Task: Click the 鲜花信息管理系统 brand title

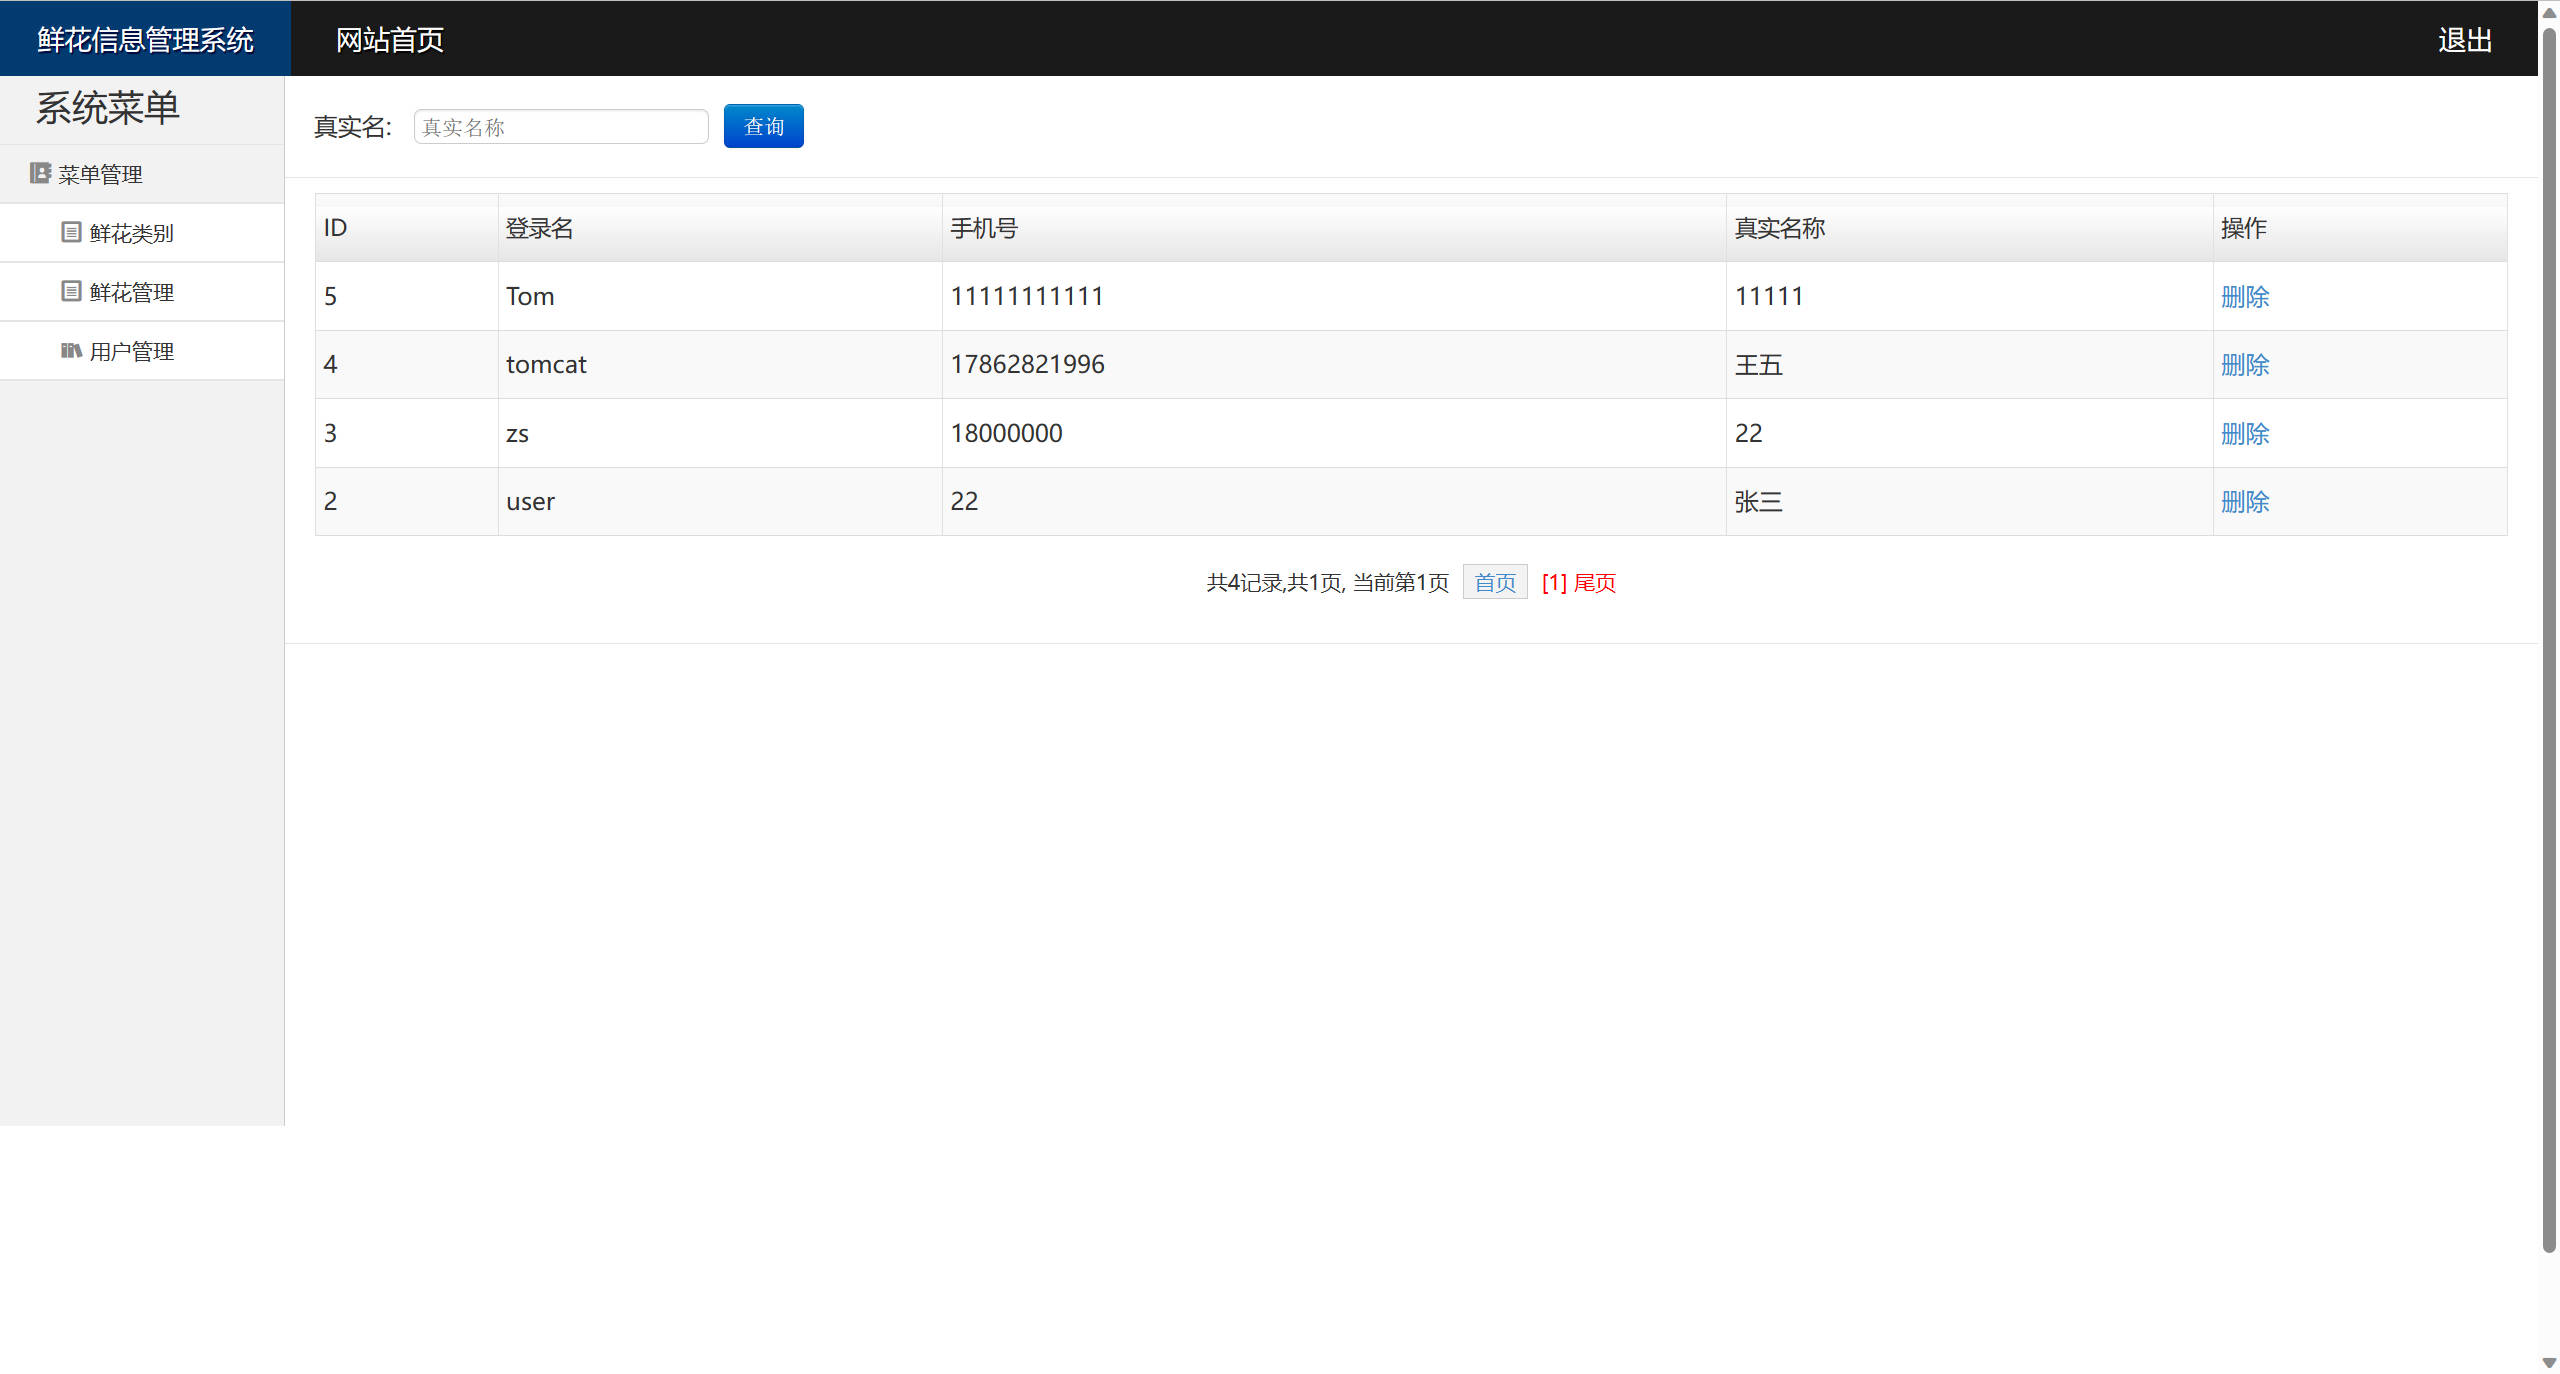Action: [x=145, y=40]
